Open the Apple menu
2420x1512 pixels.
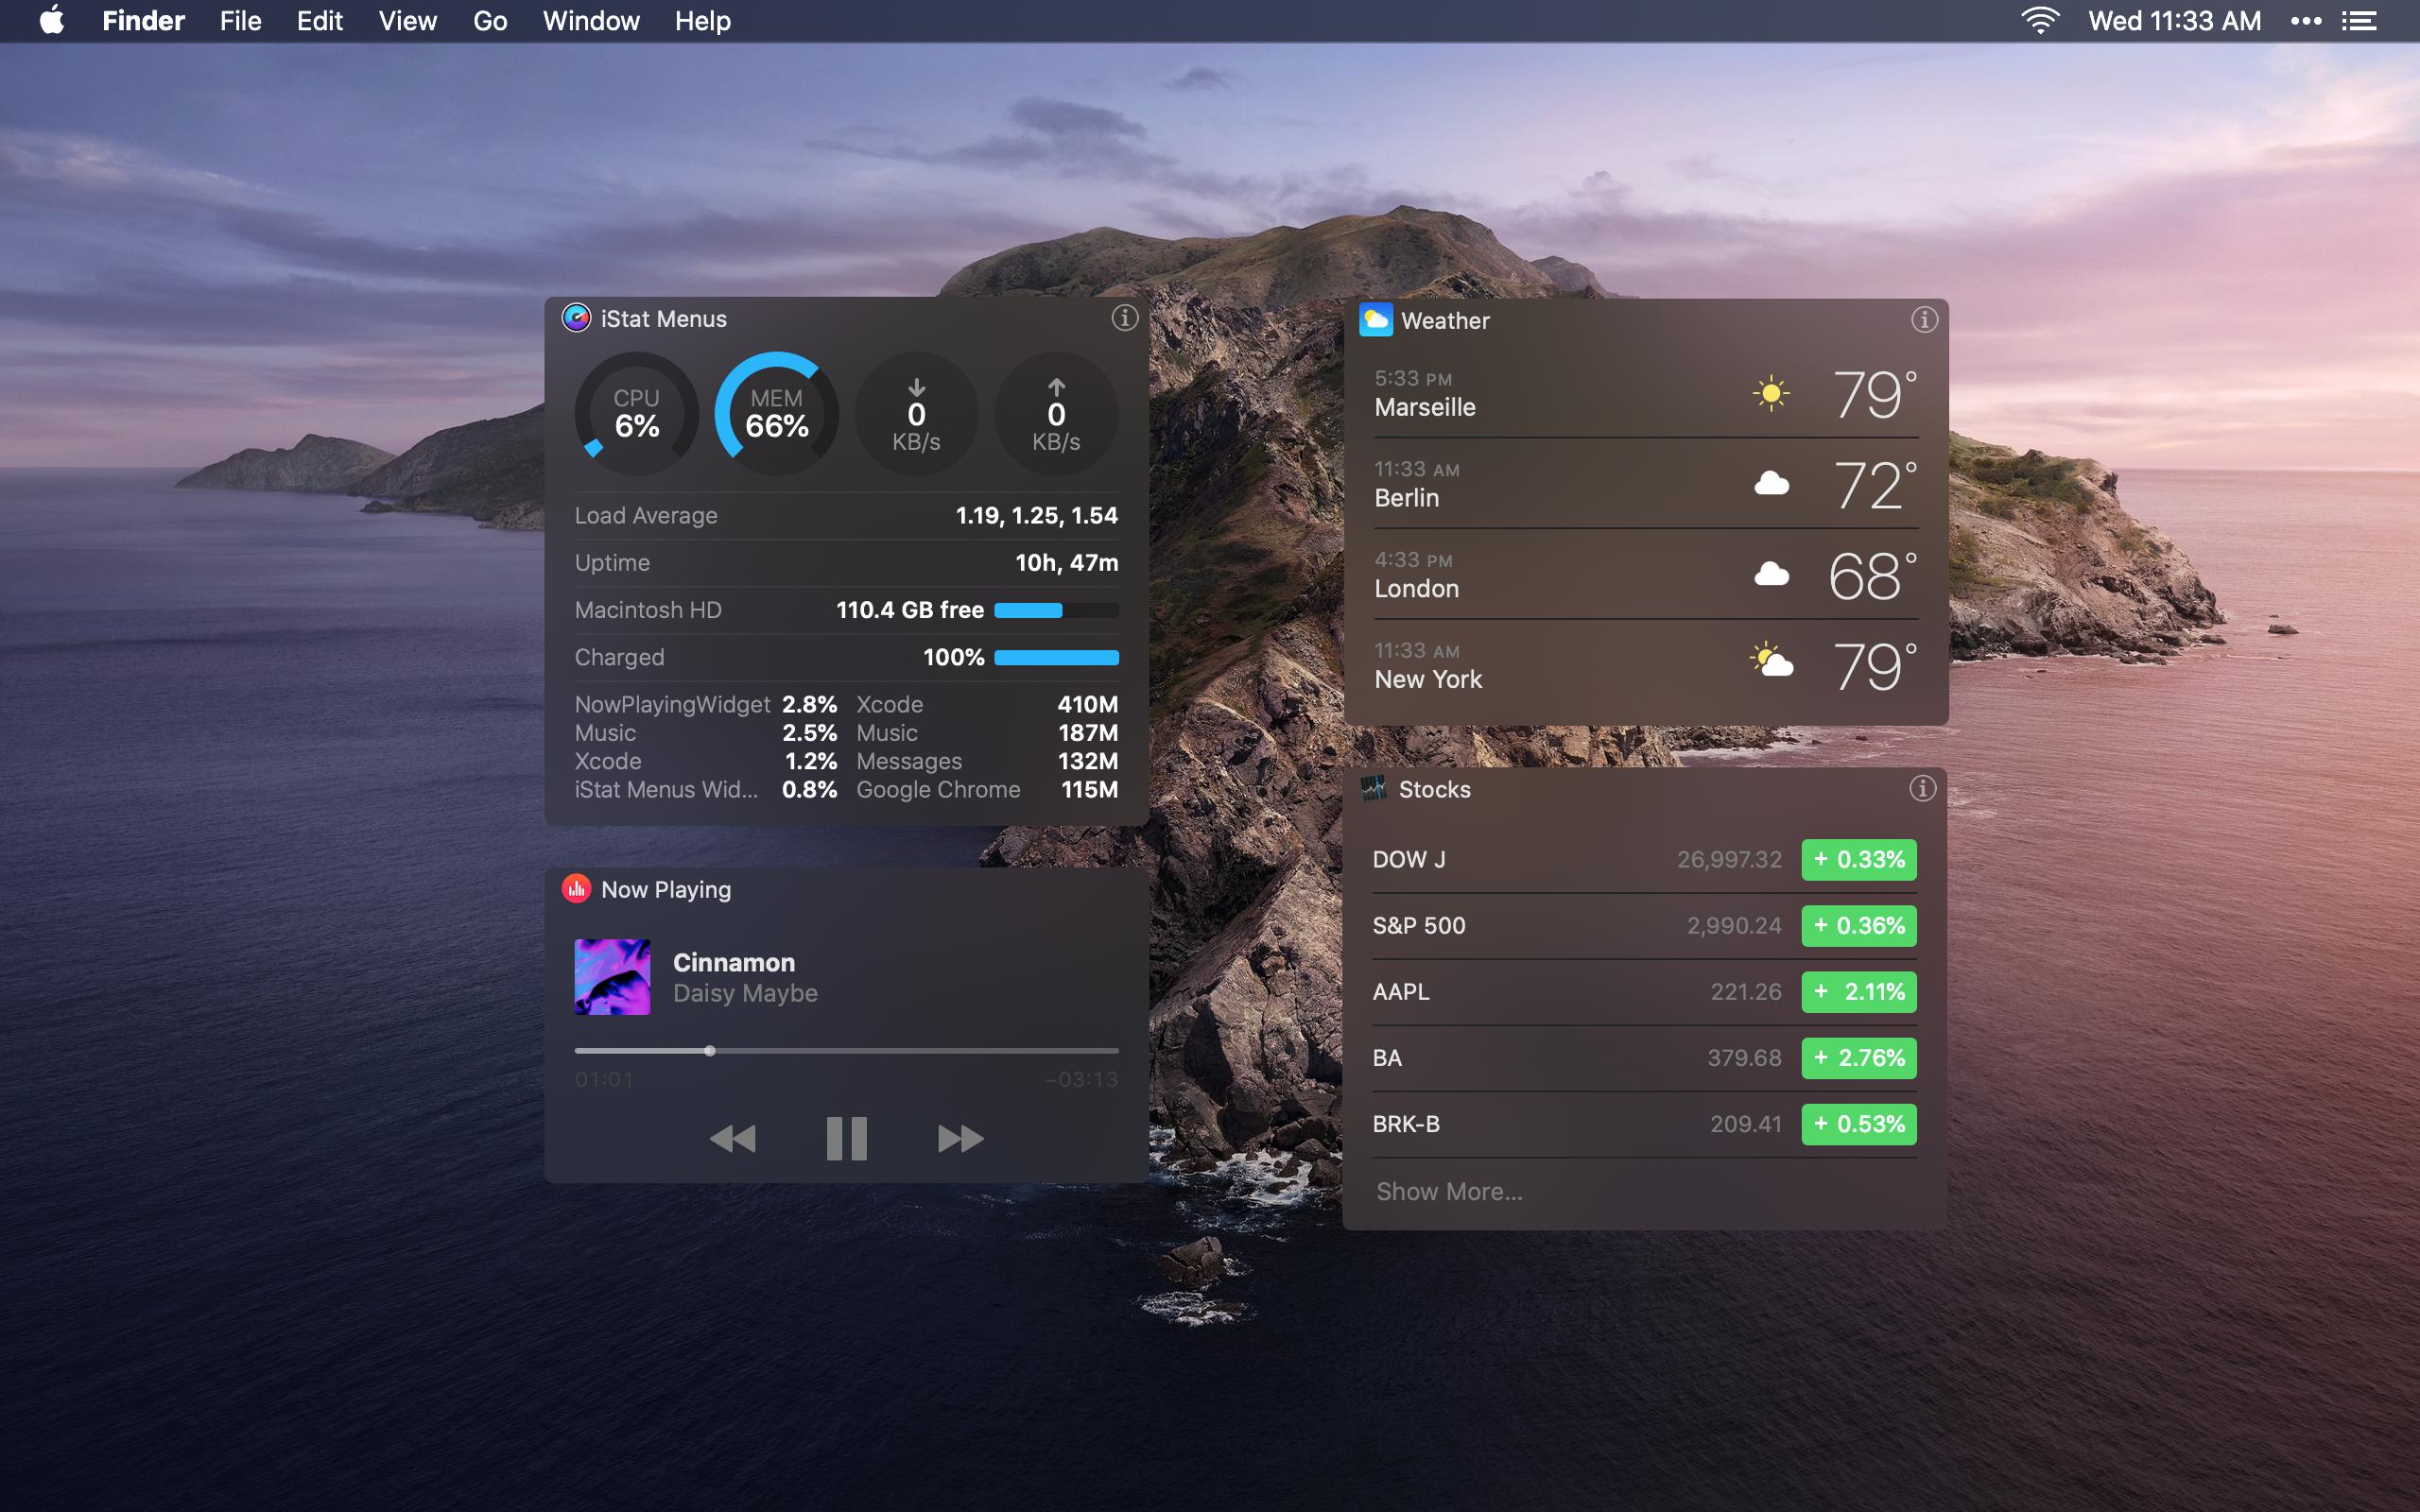tap(52, 20)
